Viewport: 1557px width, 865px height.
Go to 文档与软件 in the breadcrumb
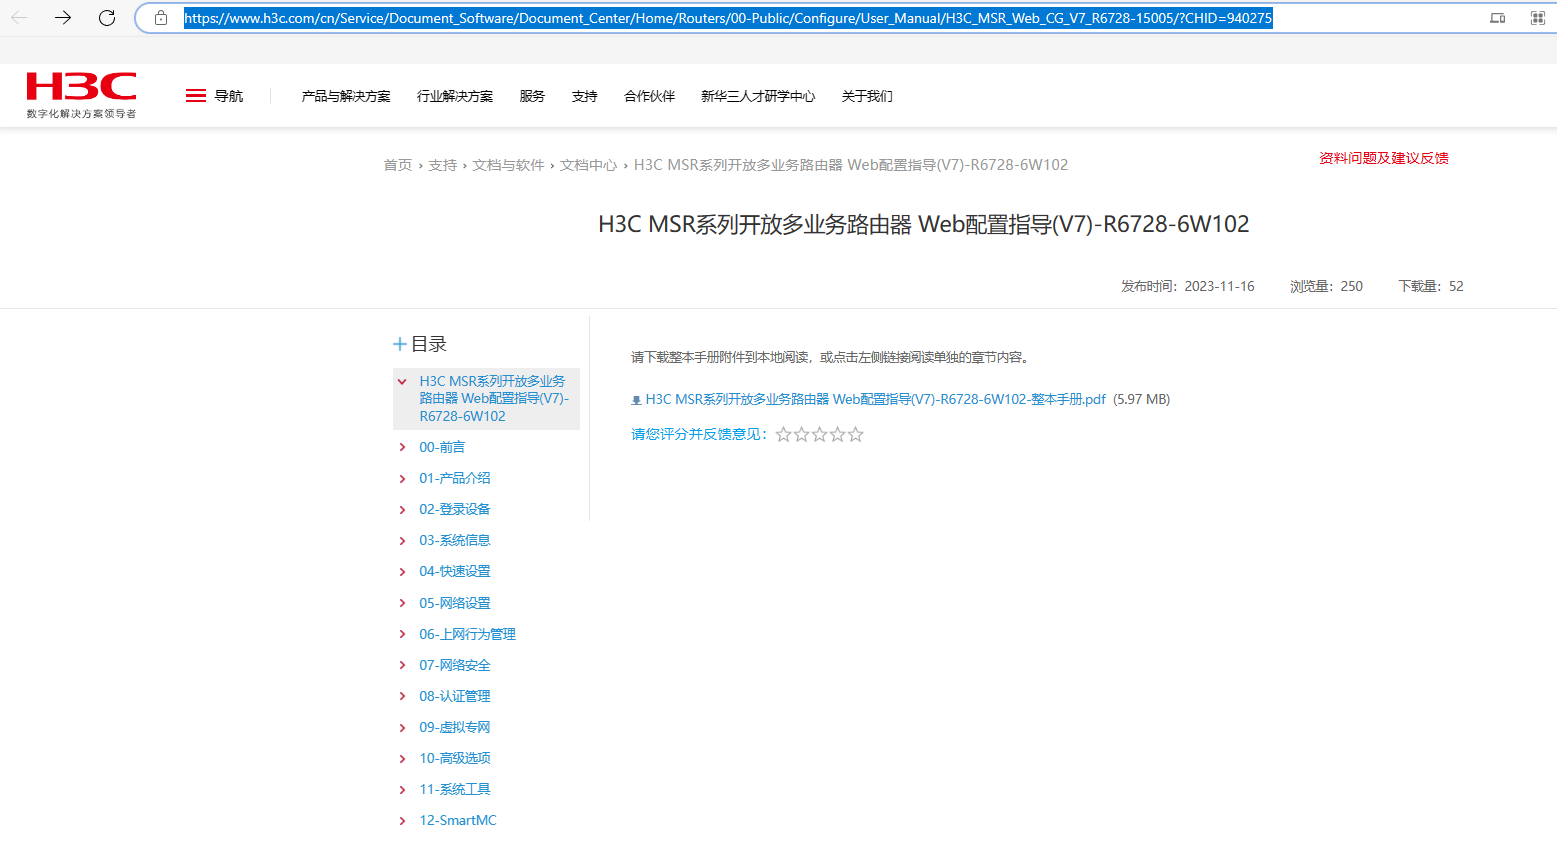tap(508, 165)
